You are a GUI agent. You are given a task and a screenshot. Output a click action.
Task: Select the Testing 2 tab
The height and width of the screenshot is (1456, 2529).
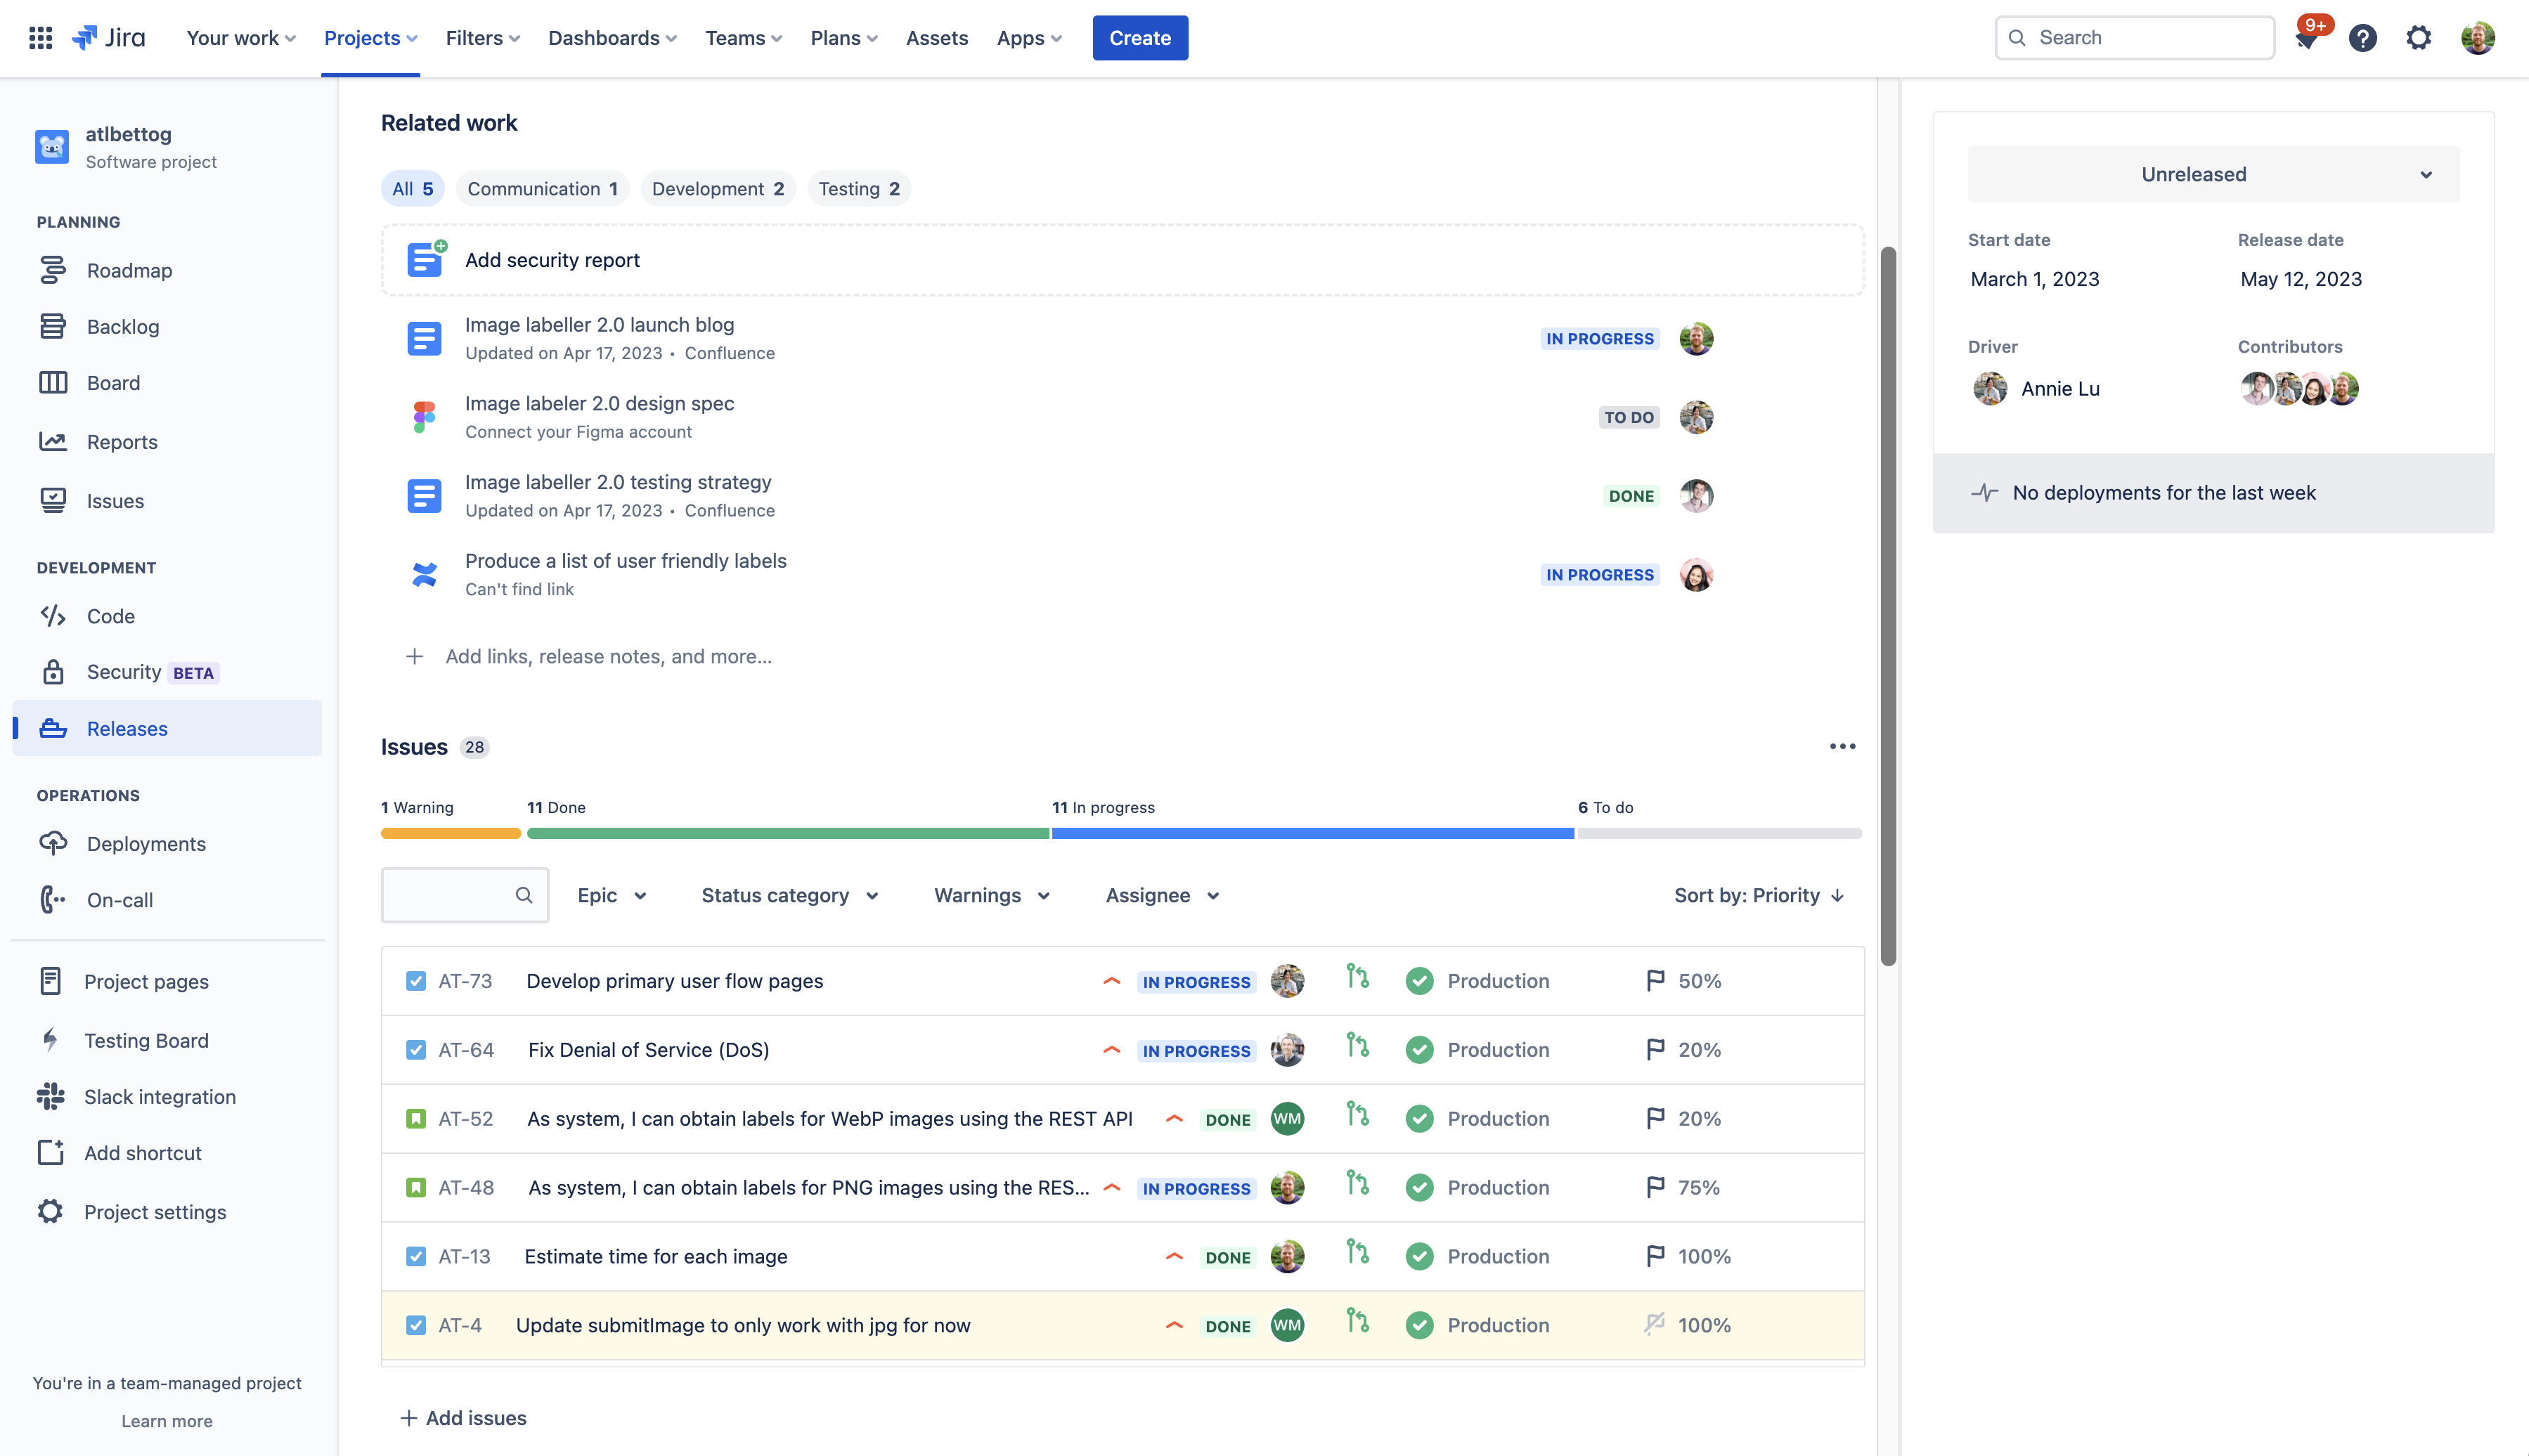[859, 188]
